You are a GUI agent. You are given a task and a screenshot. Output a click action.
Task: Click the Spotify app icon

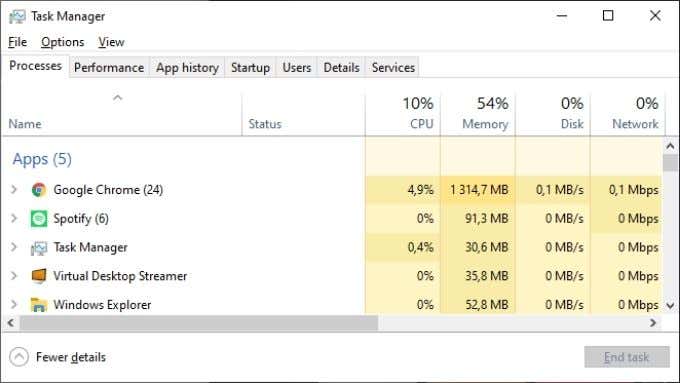tap(39, 219)
